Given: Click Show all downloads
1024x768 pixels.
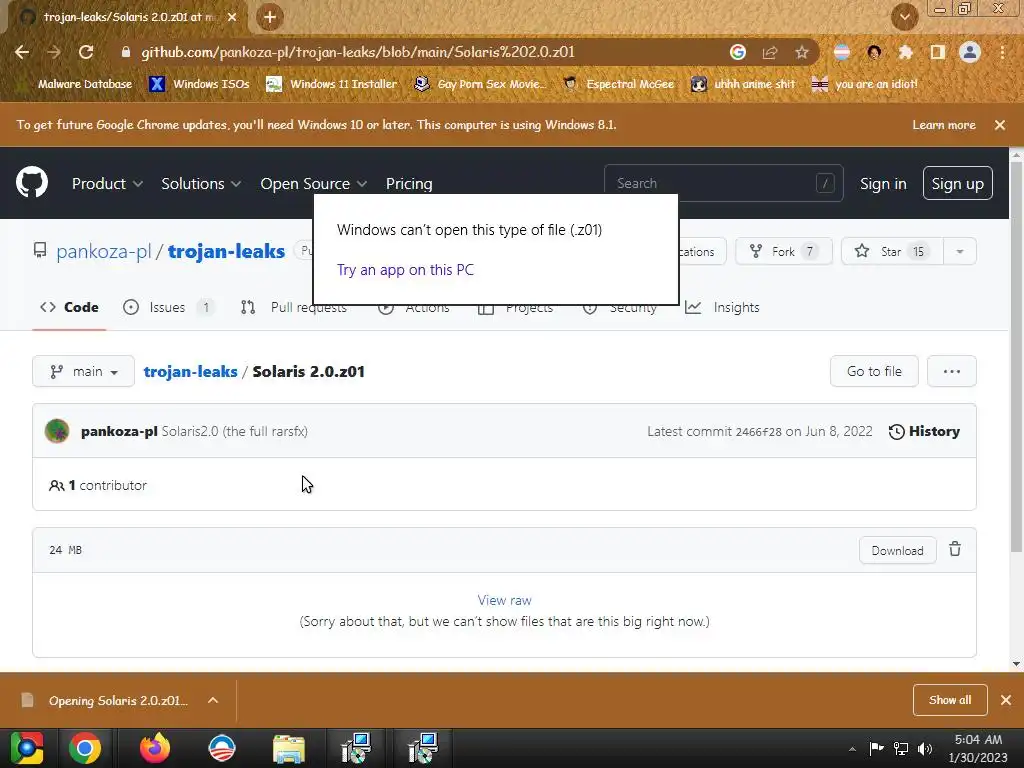Looking at the screenshot, I should [950, 700].
